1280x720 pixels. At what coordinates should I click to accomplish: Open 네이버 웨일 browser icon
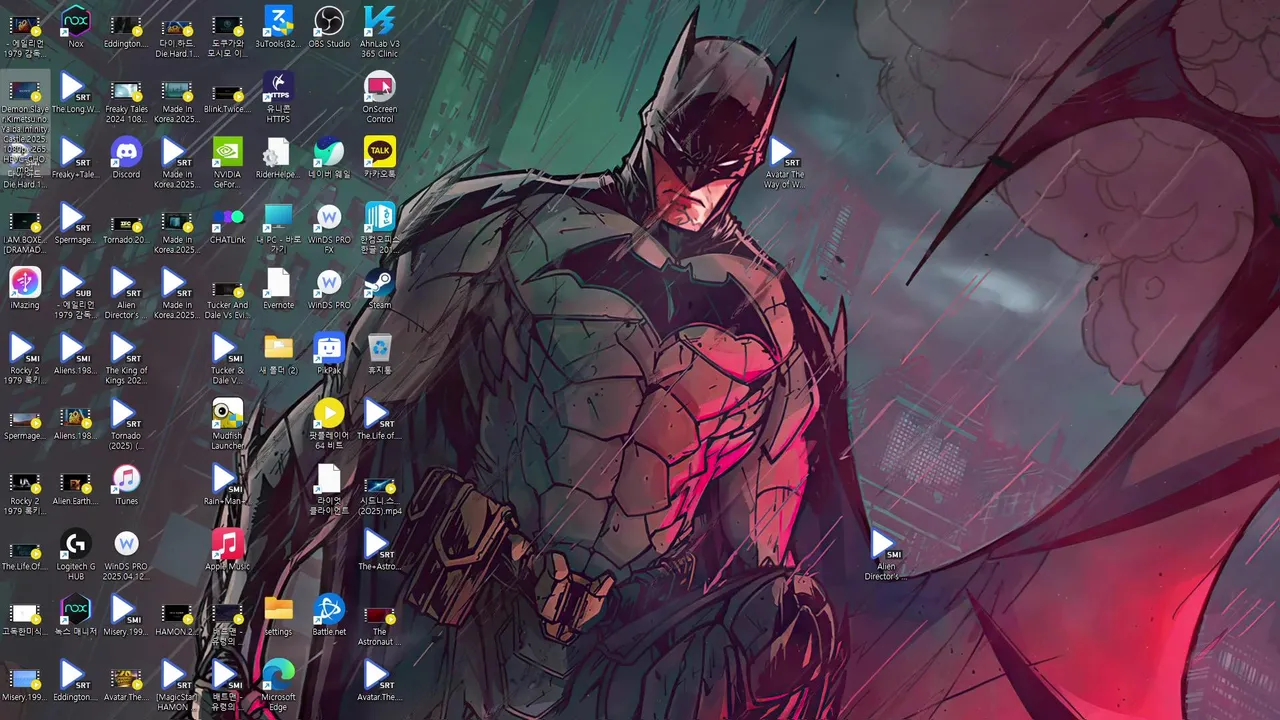pos(329,158)
